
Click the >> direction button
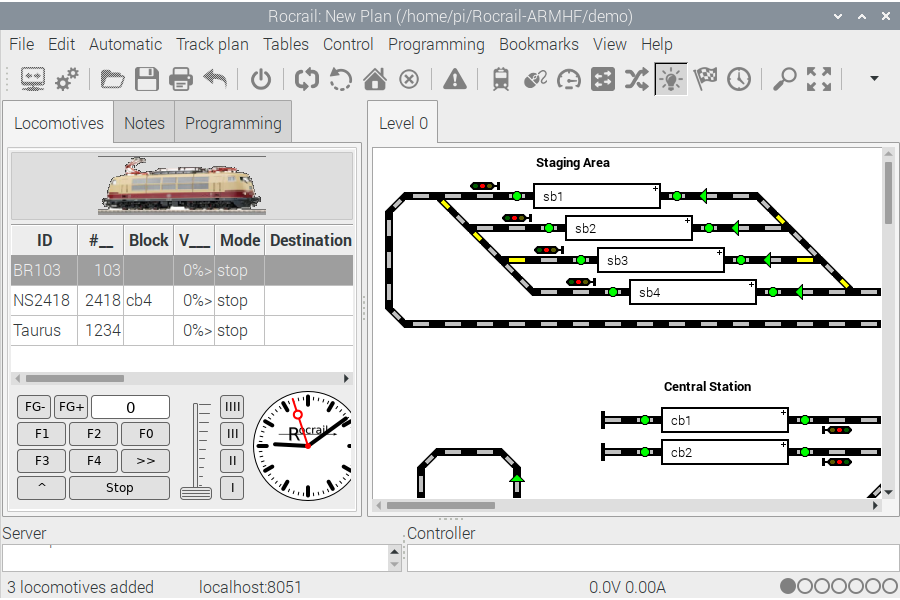[145, 461]
